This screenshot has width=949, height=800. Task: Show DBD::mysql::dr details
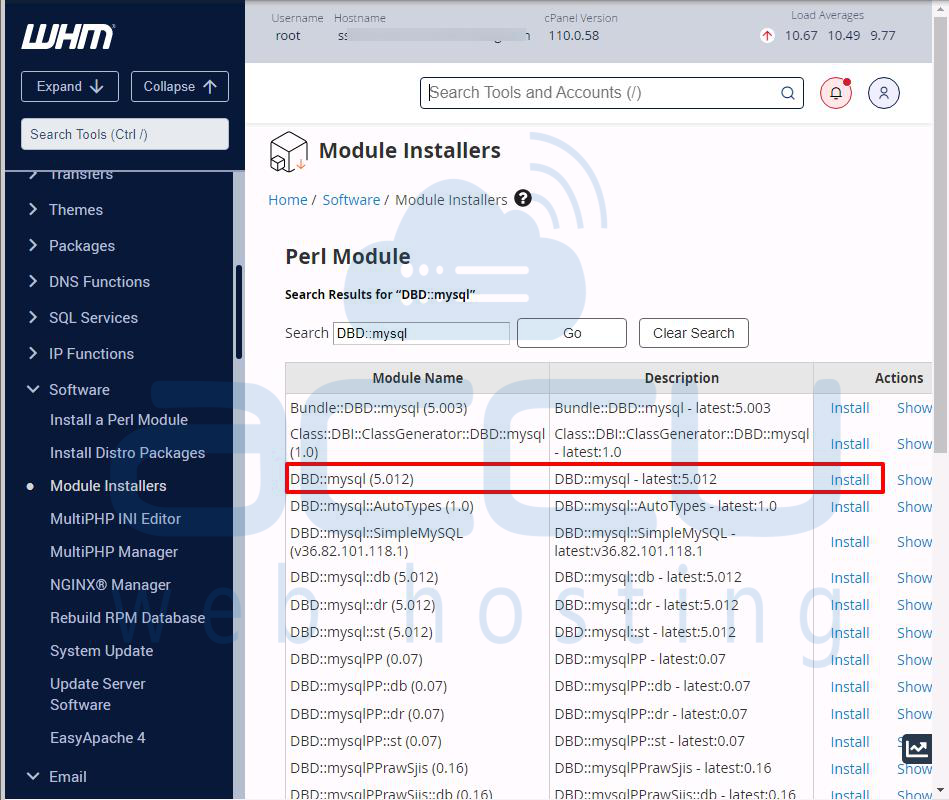tap(914, 605)
